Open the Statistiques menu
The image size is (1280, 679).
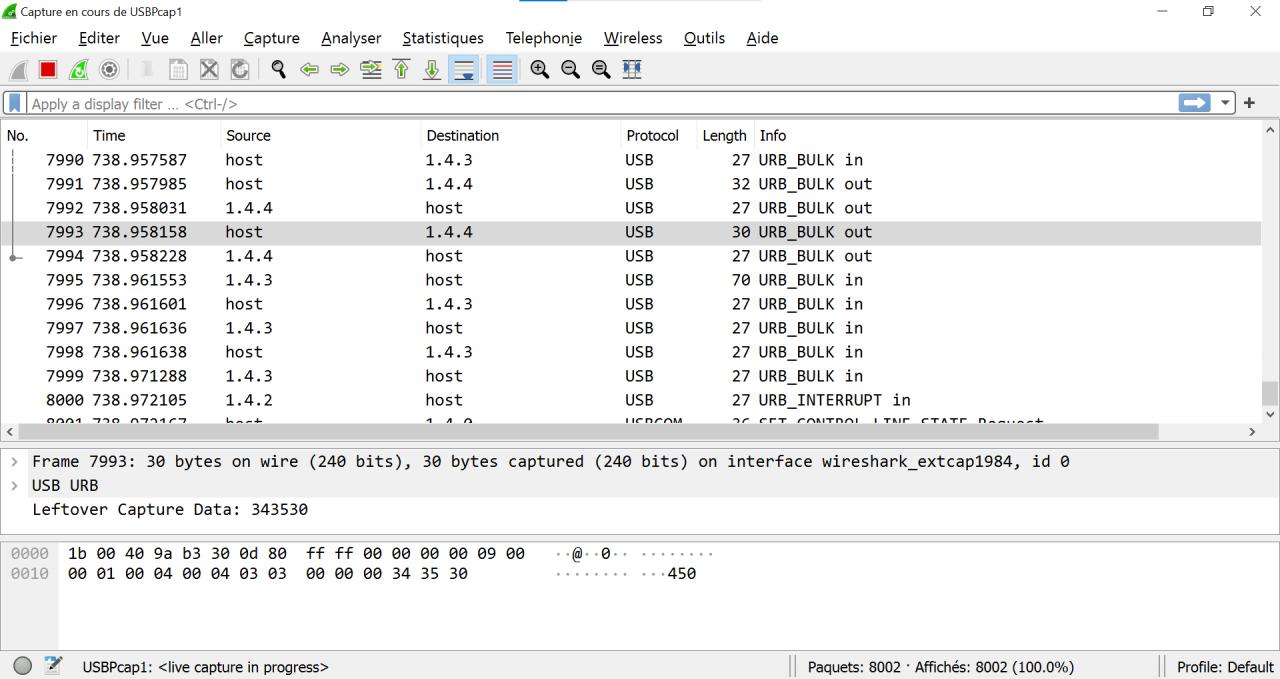click(442, 38)
